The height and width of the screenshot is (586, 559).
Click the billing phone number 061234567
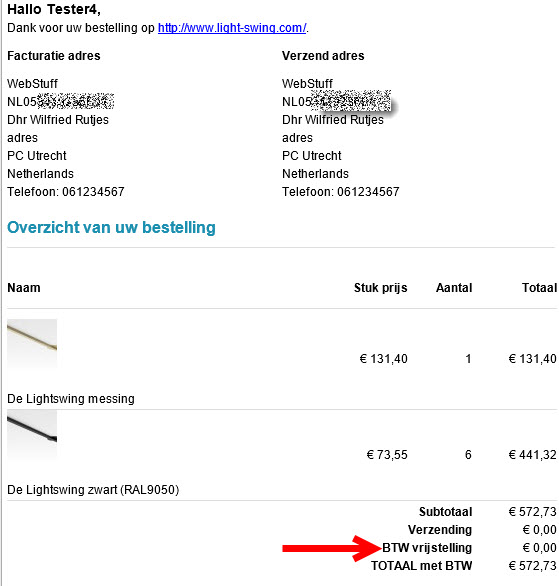pos(93,192)
